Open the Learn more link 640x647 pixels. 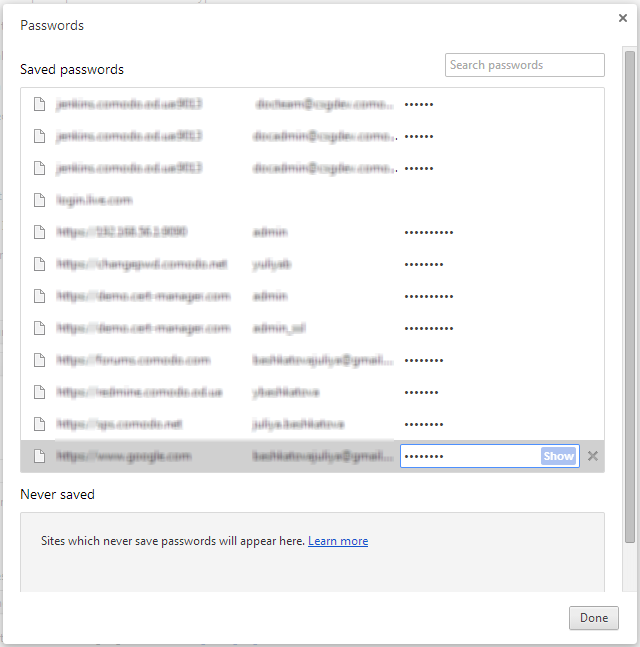click(x=338, y=541)
